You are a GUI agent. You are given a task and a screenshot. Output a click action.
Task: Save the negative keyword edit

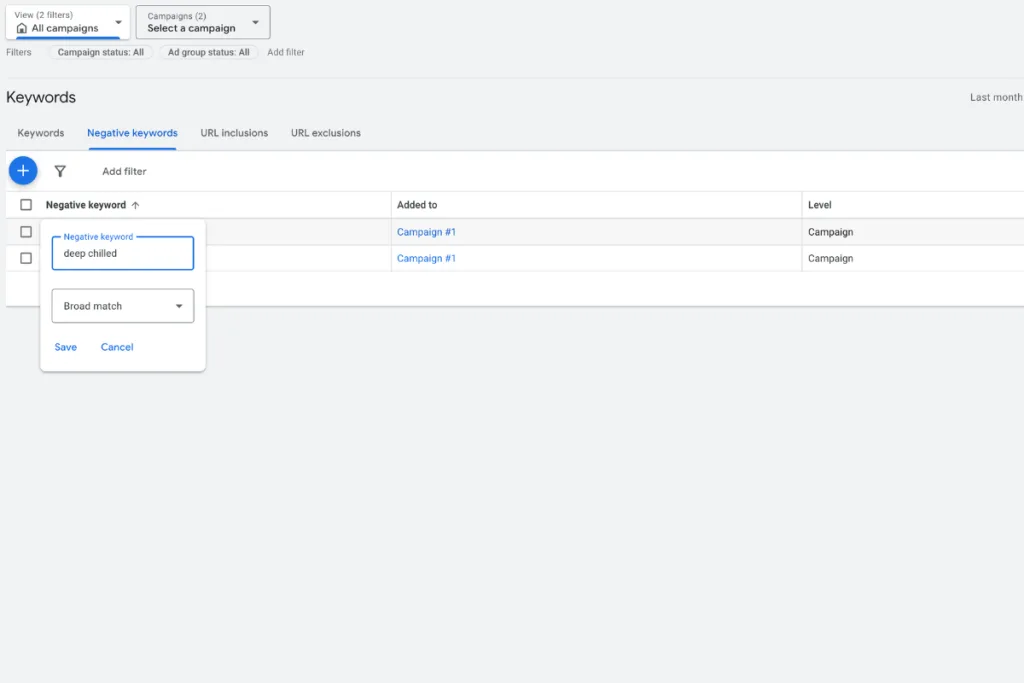coord(65,347)
